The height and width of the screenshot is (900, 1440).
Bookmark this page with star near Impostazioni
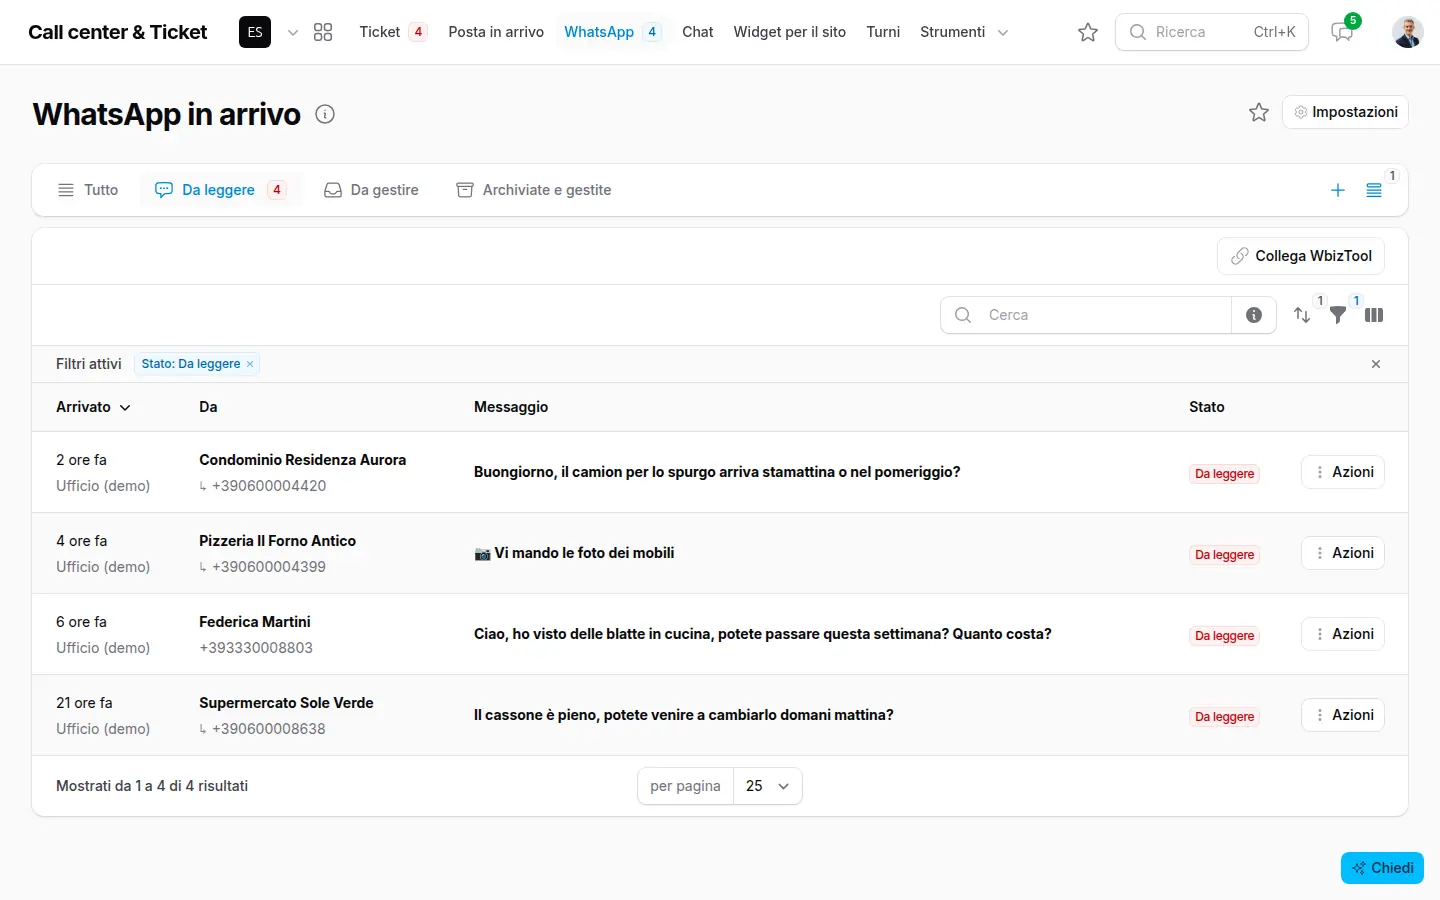(1259, 112)
